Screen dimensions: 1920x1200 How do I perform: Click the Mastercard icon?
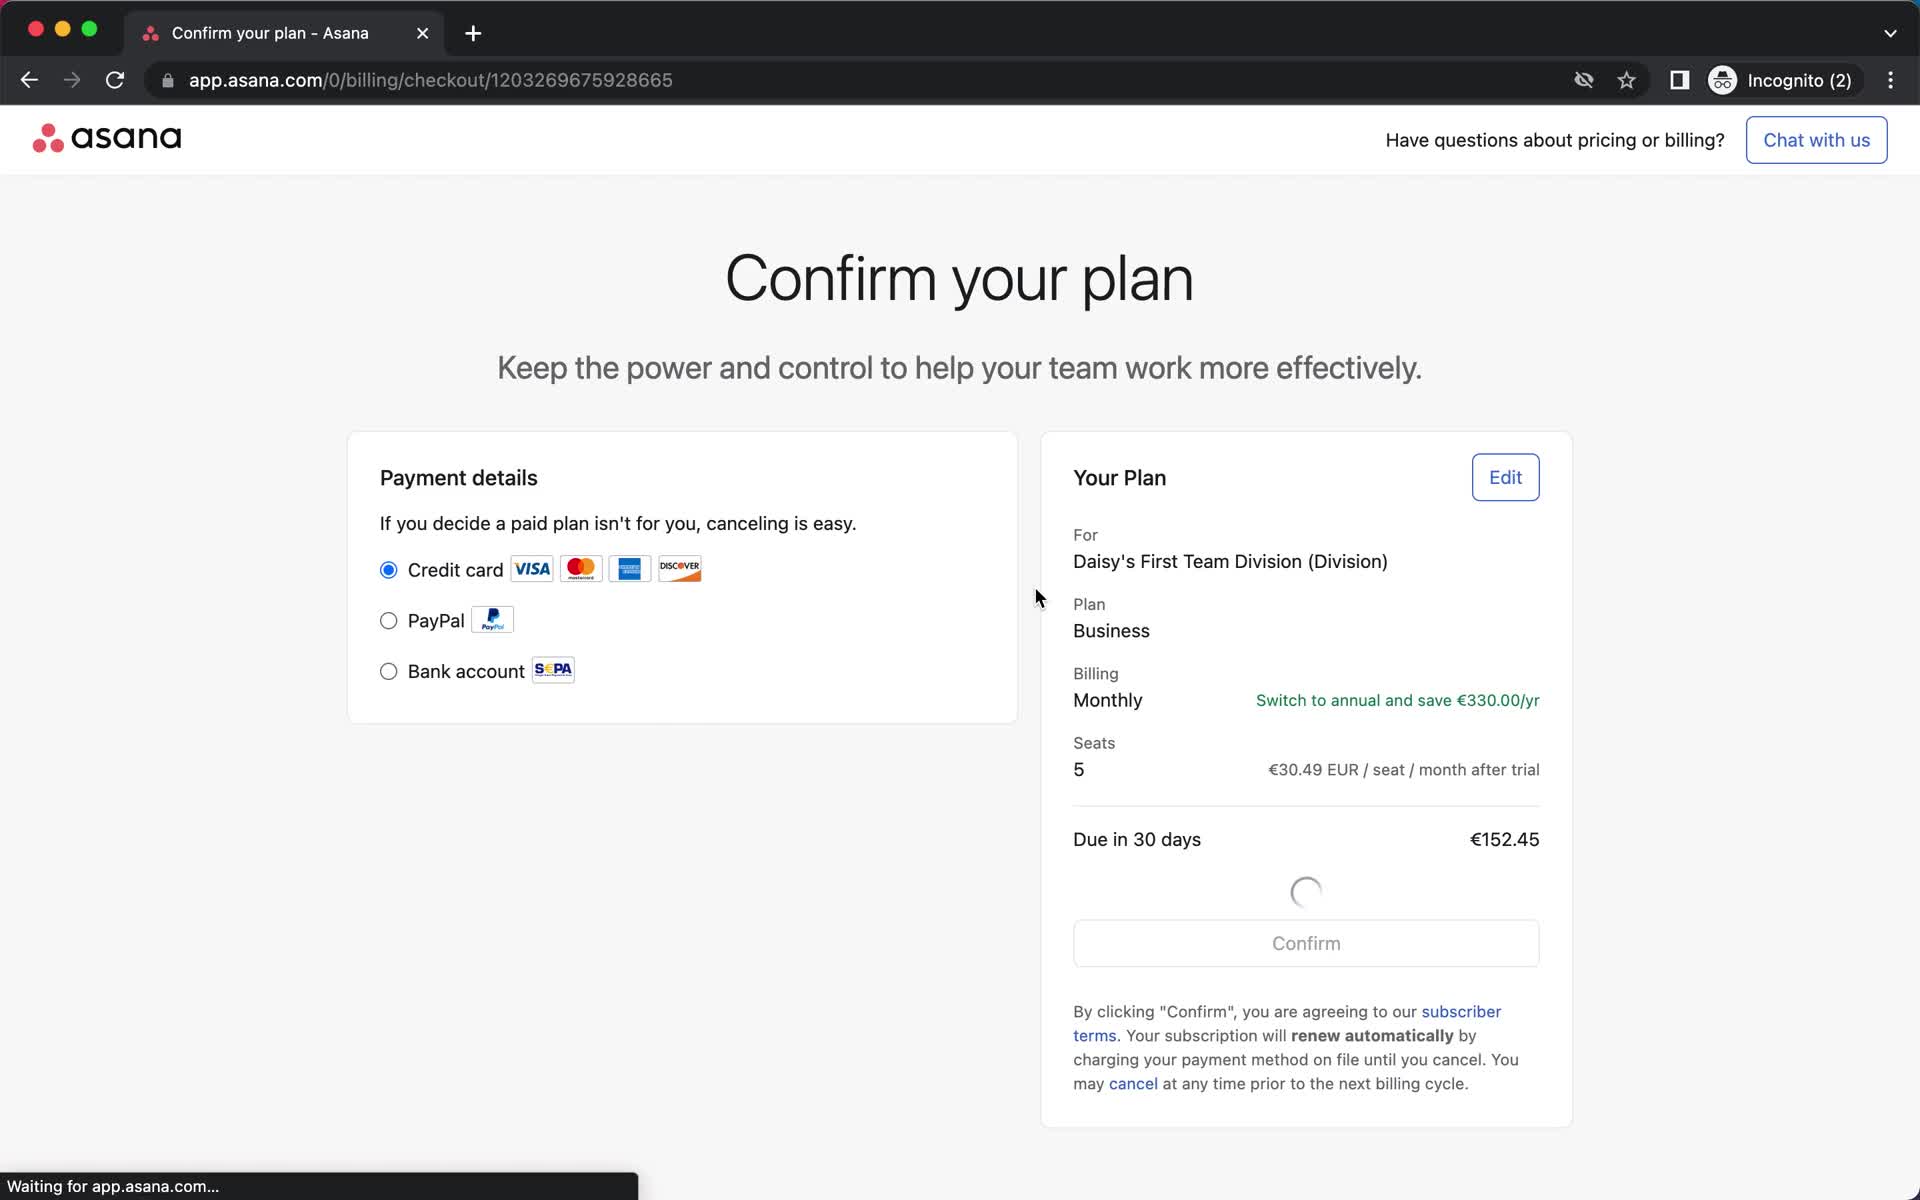click(x=581, y=569)
